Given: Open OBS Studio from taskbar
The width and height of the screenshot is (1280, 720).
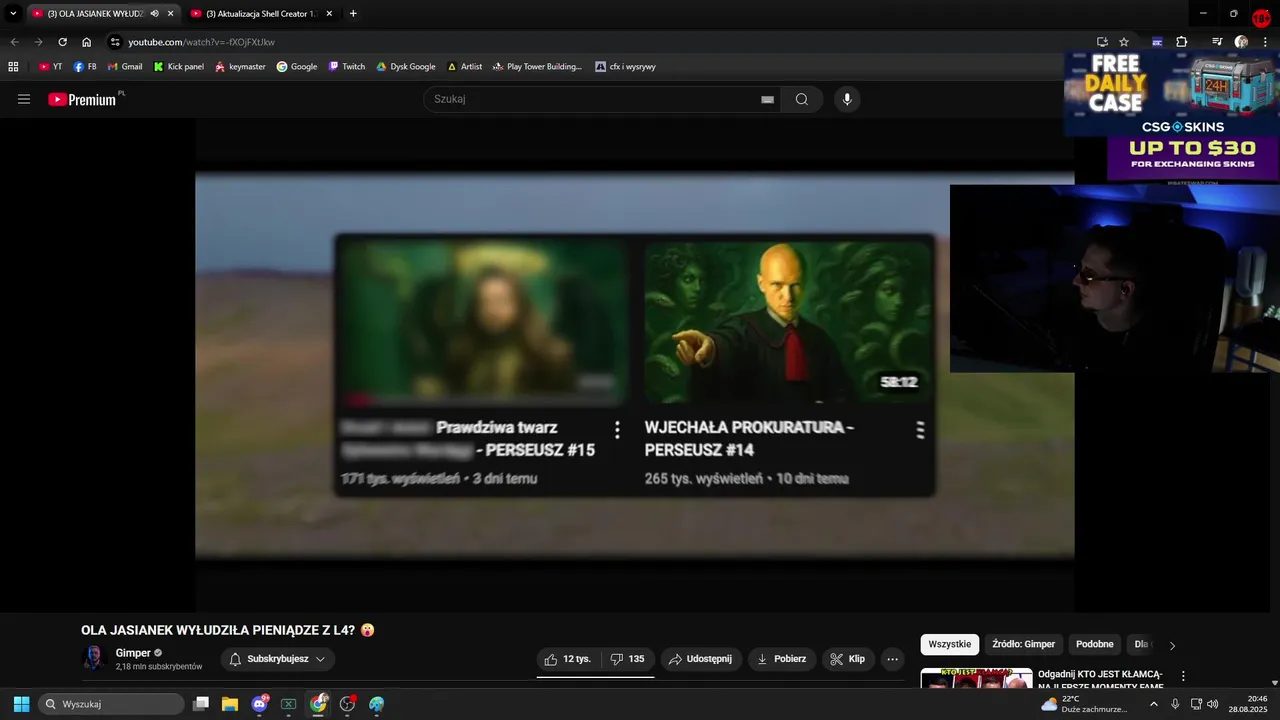Looking at the screenshot, I should (347, 704).
